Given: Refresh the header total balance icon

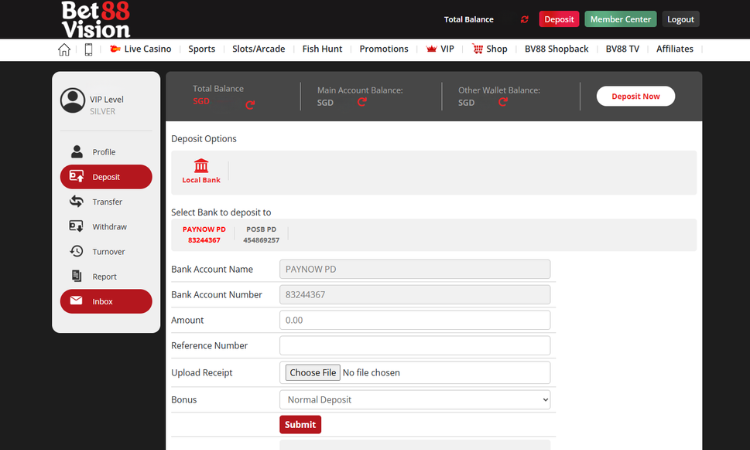Looking at the screenshot, I should (x=525, y=20).
